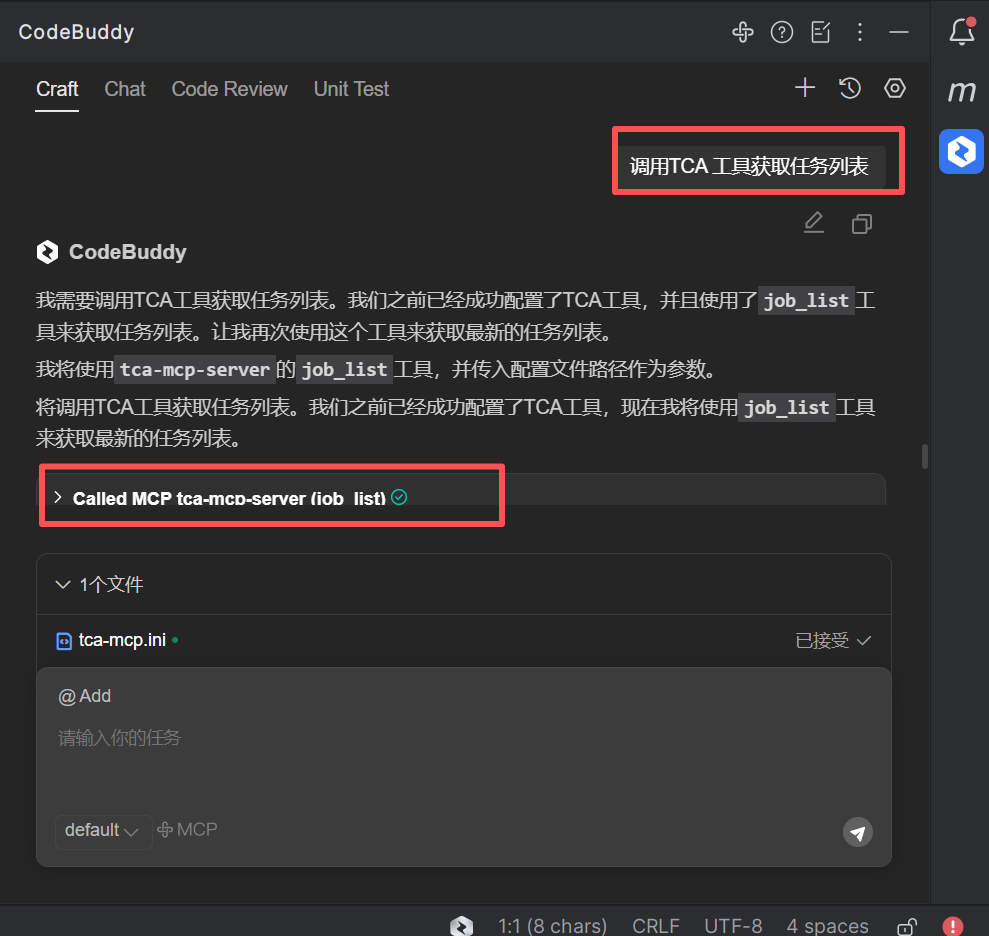Screen dimensions: 989x936
Task: Click the feedback edit note icon
Action: [x=821, y=32]
